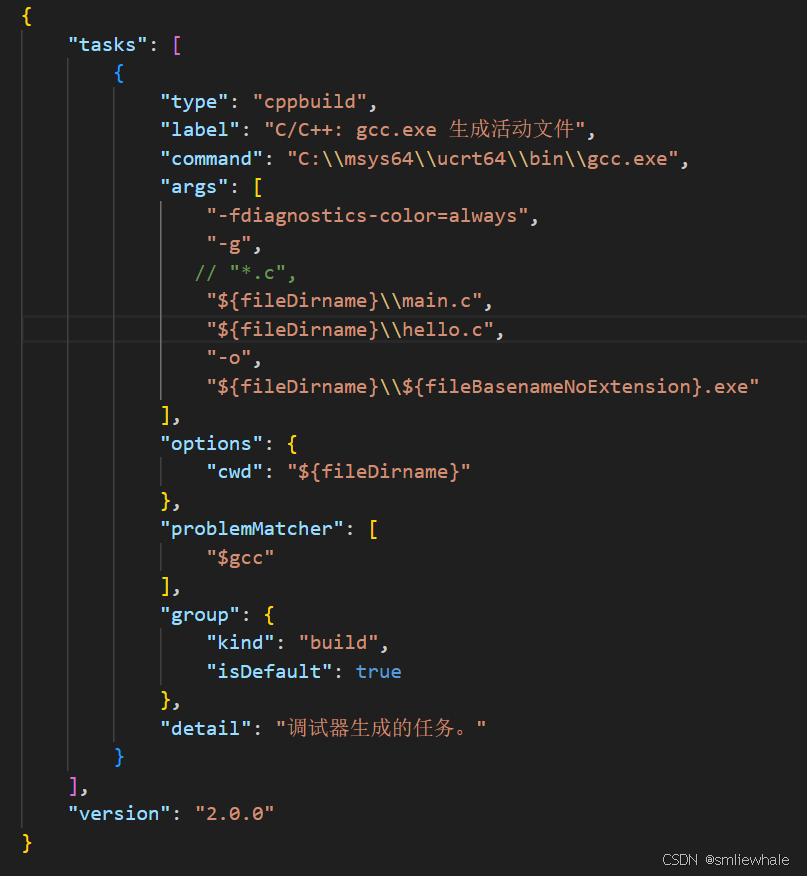Click the "tasks" key name
Viewport: 807px width, 876px height.
[x=108, y=45]
